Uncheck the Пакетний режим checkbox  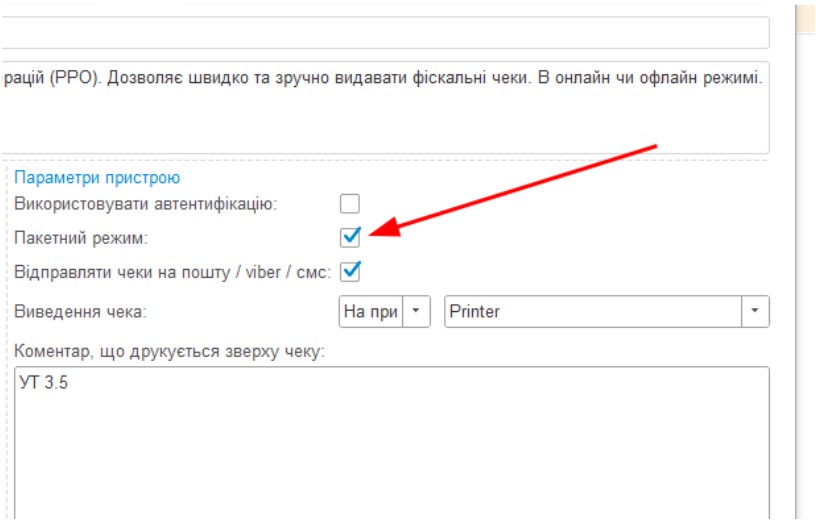tap(349, 237)
